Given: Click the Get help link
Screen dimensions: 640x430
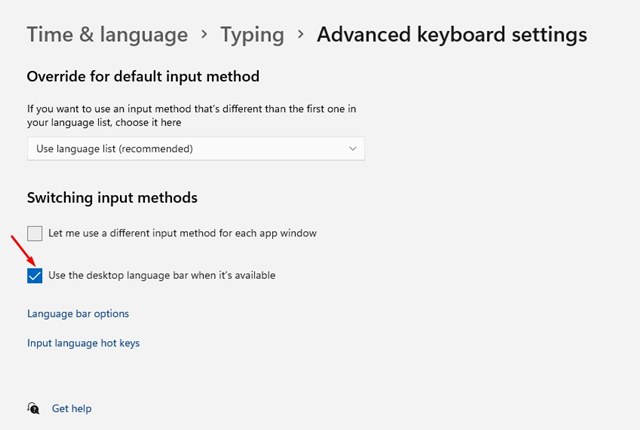Looking at the screenshot, I should coord(71,408).
